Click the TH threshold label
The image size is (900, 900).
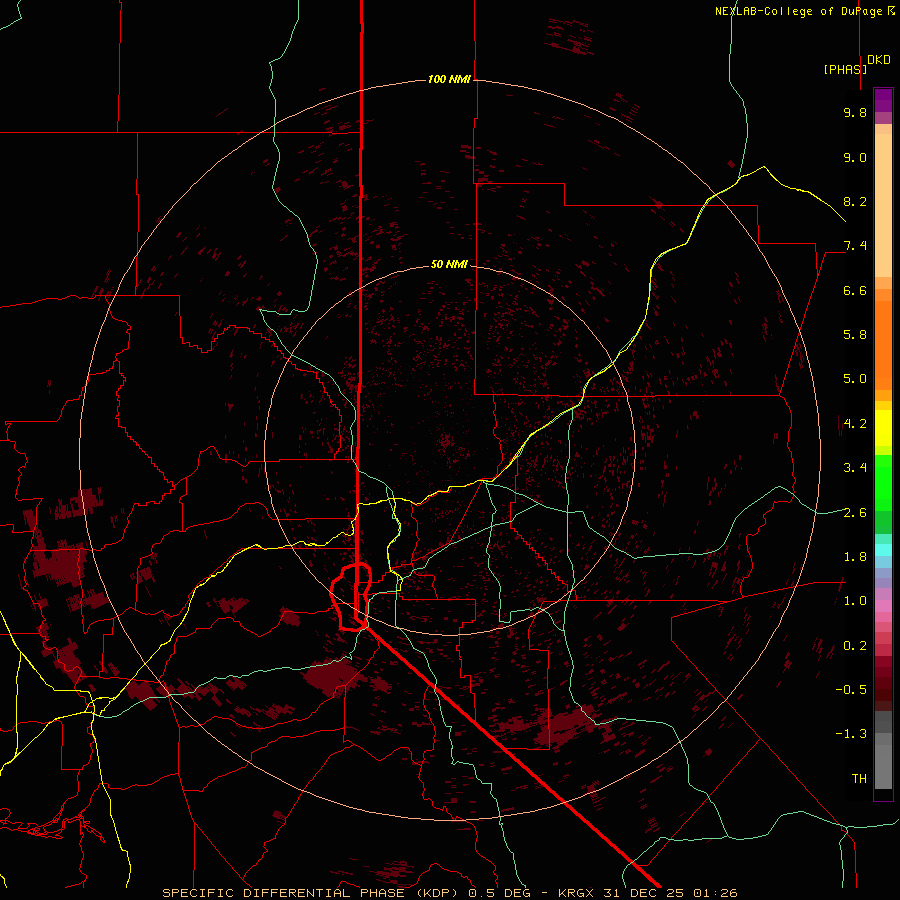click(x=859, y=779)
